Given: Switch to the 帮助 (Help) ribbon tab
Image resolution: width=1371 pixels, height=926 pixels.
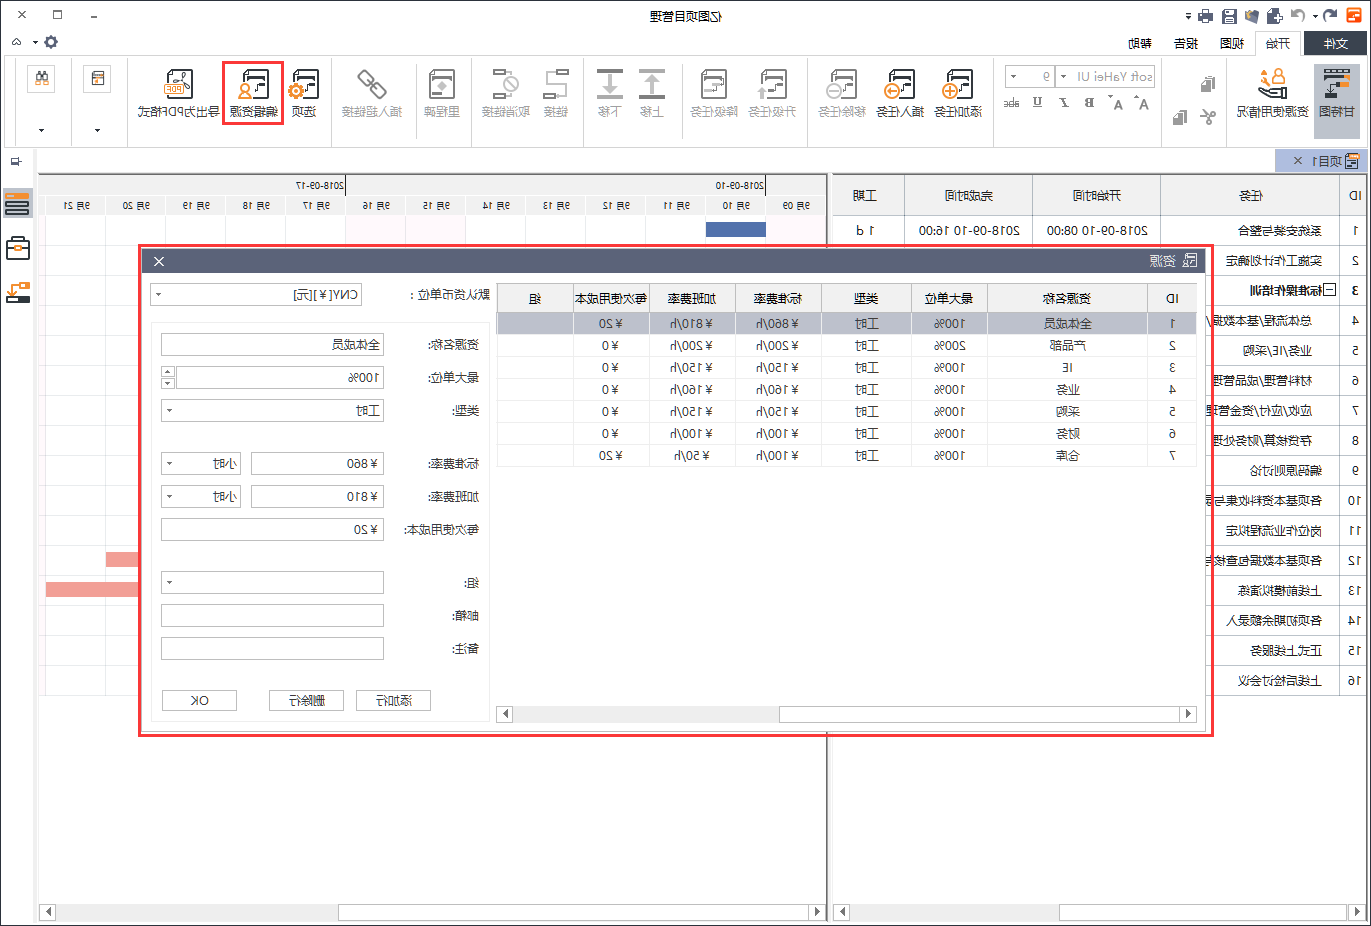Looking at the screenshot, I should [x=1140, y=43].
